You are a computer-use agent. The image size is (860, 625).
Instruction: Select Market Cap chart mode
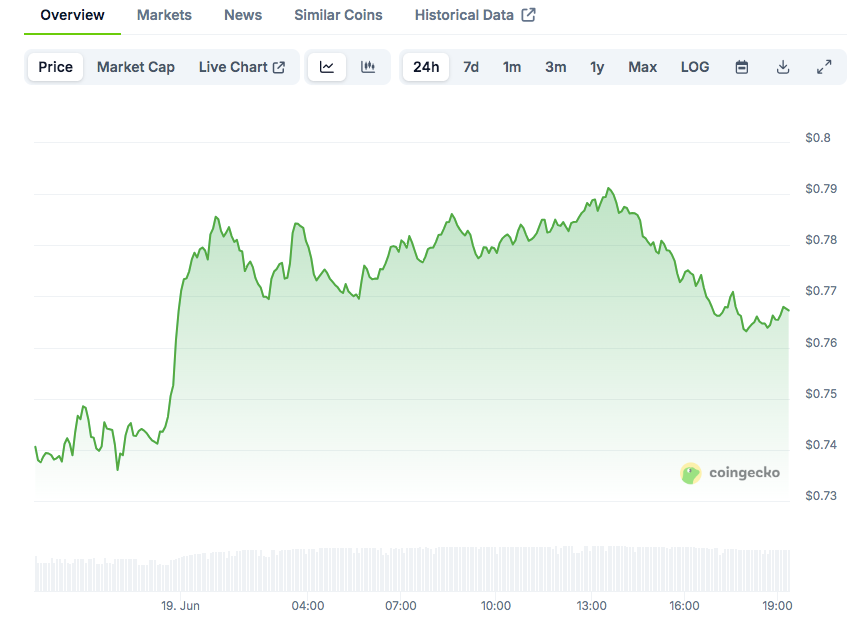point(136,67)
